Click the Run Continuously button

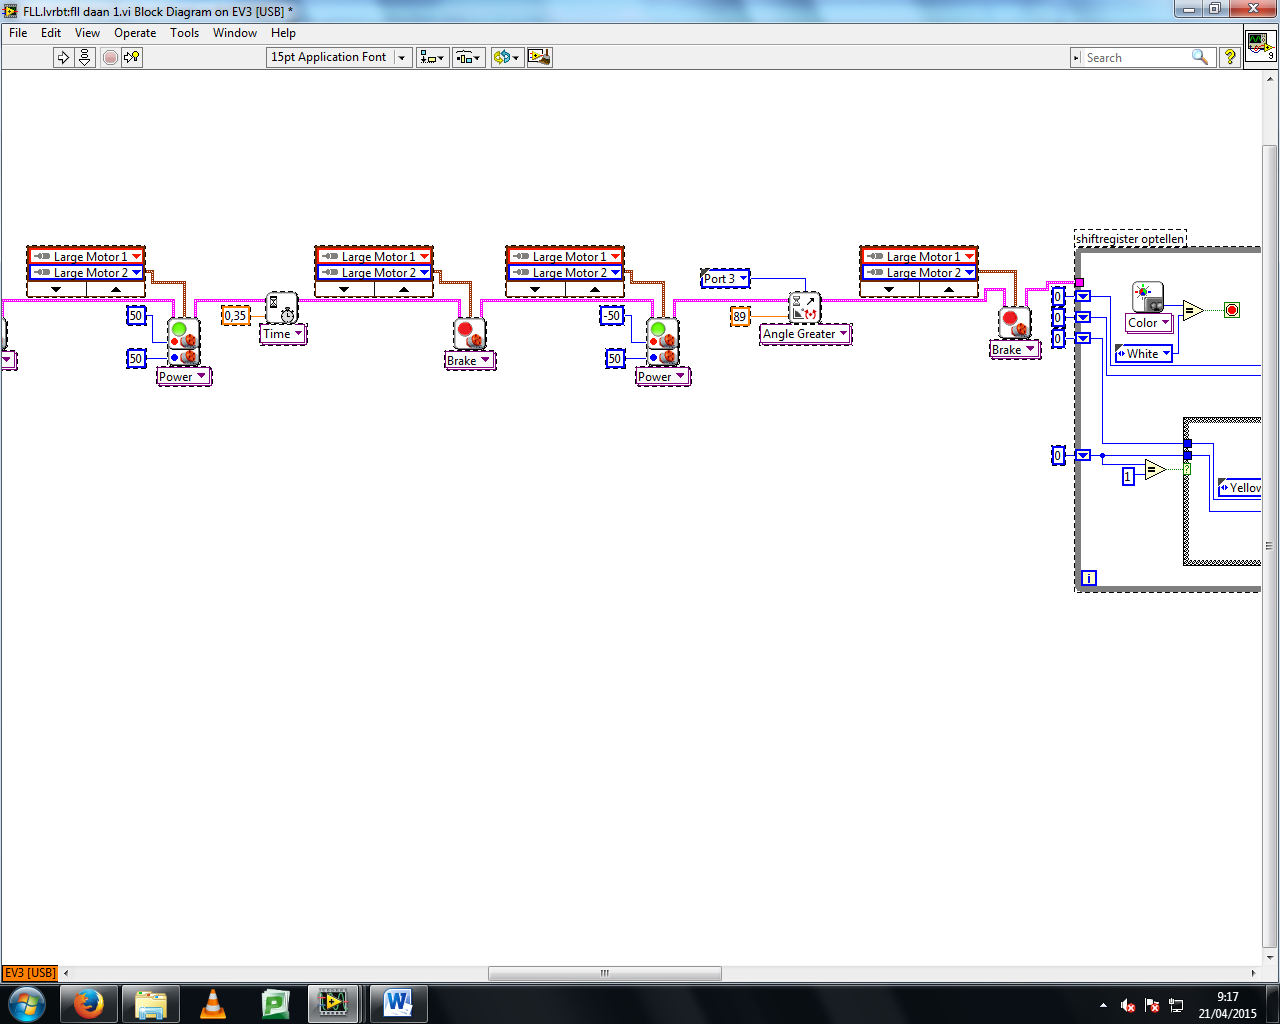pyautogui.click(x=85, y=58)
